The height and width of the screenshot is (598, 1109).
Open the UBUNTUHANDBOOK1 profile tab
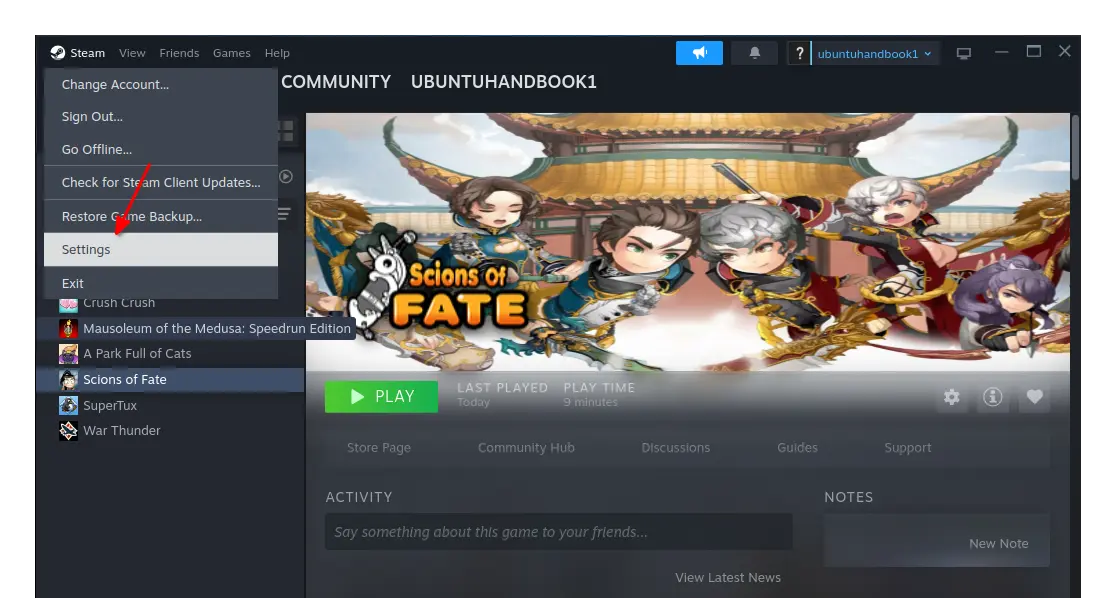coord(504,82)
